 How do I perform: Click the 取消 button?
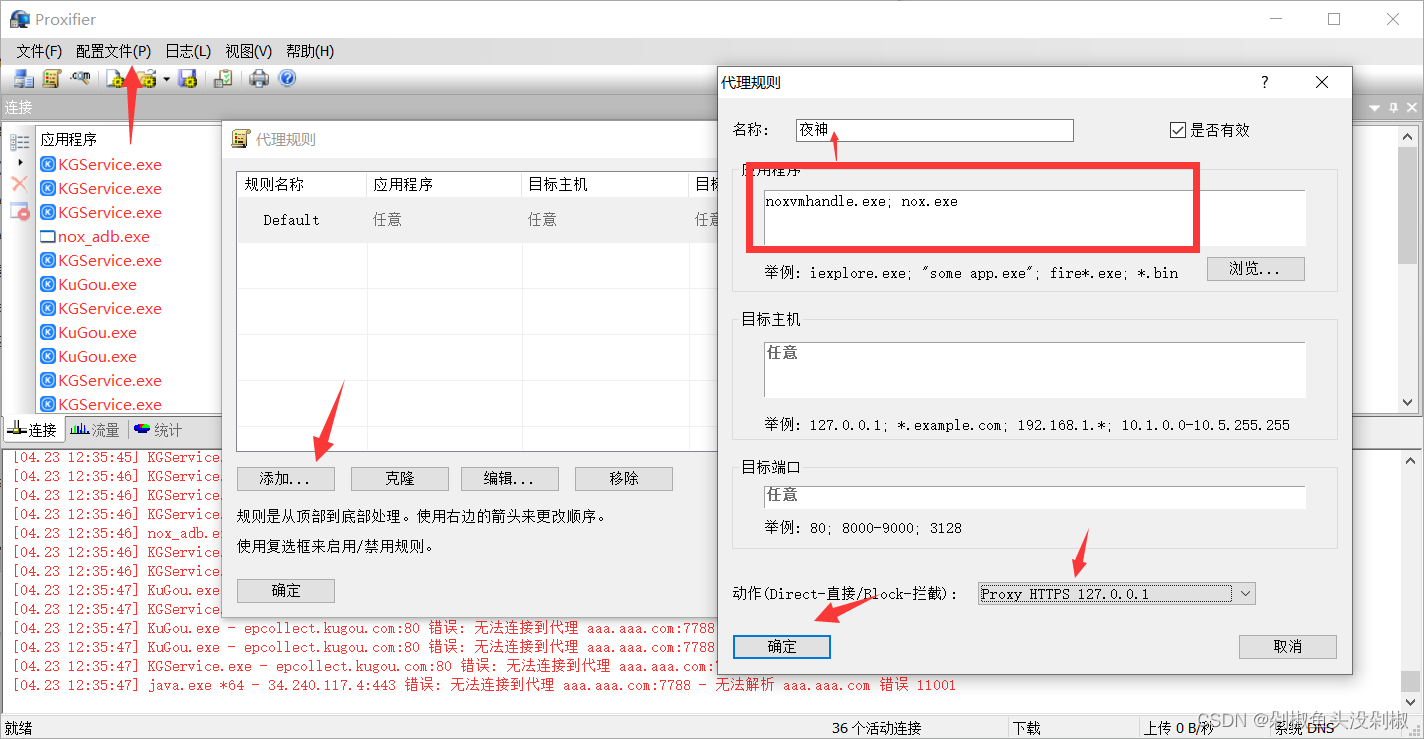pos(1288,647)
